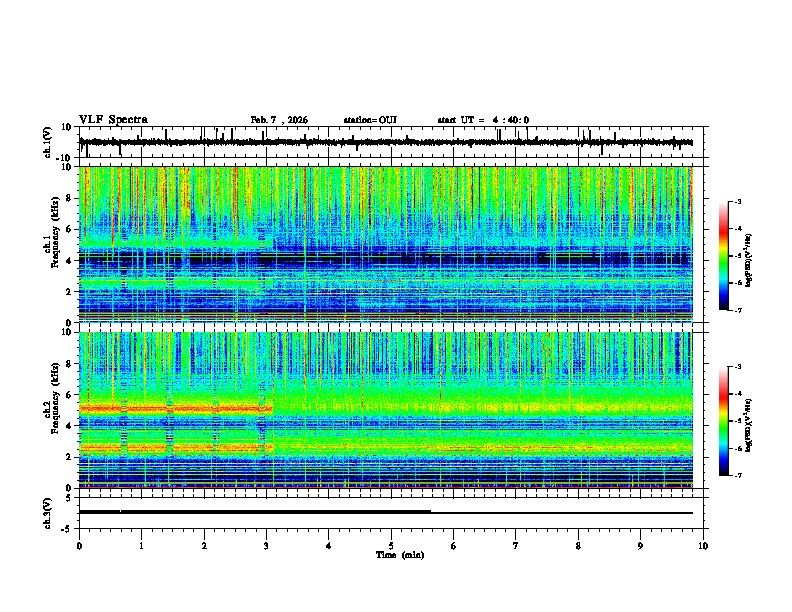The width and height of the screenshot is (792, 612).
Task: Click the "Time (min)" x-axis label
Action: pyautogui.click(x=400, y=555)
